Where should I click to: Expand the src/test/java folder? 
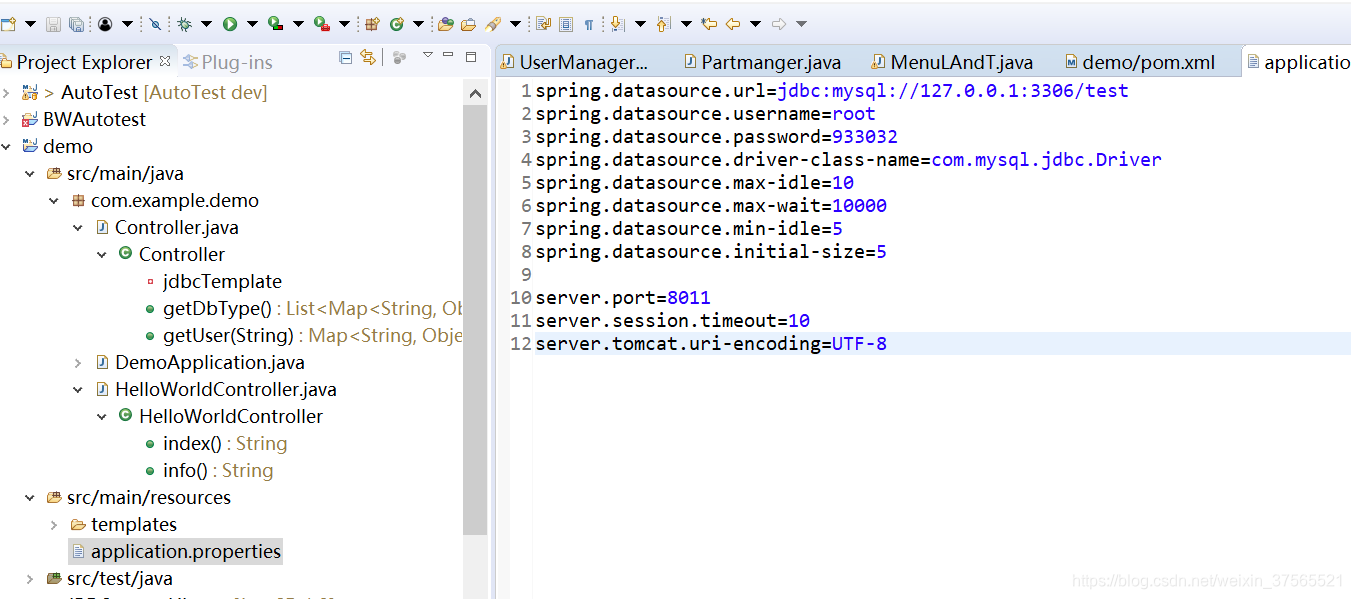30,578
